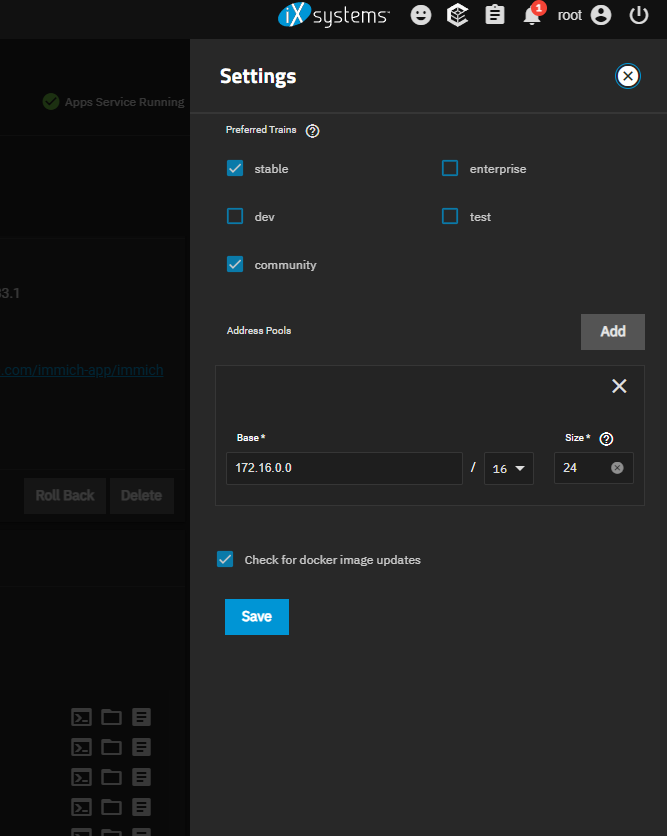Open the feedback smiley icon
This screenshot has height=836, width=667.
coord(422,15)
